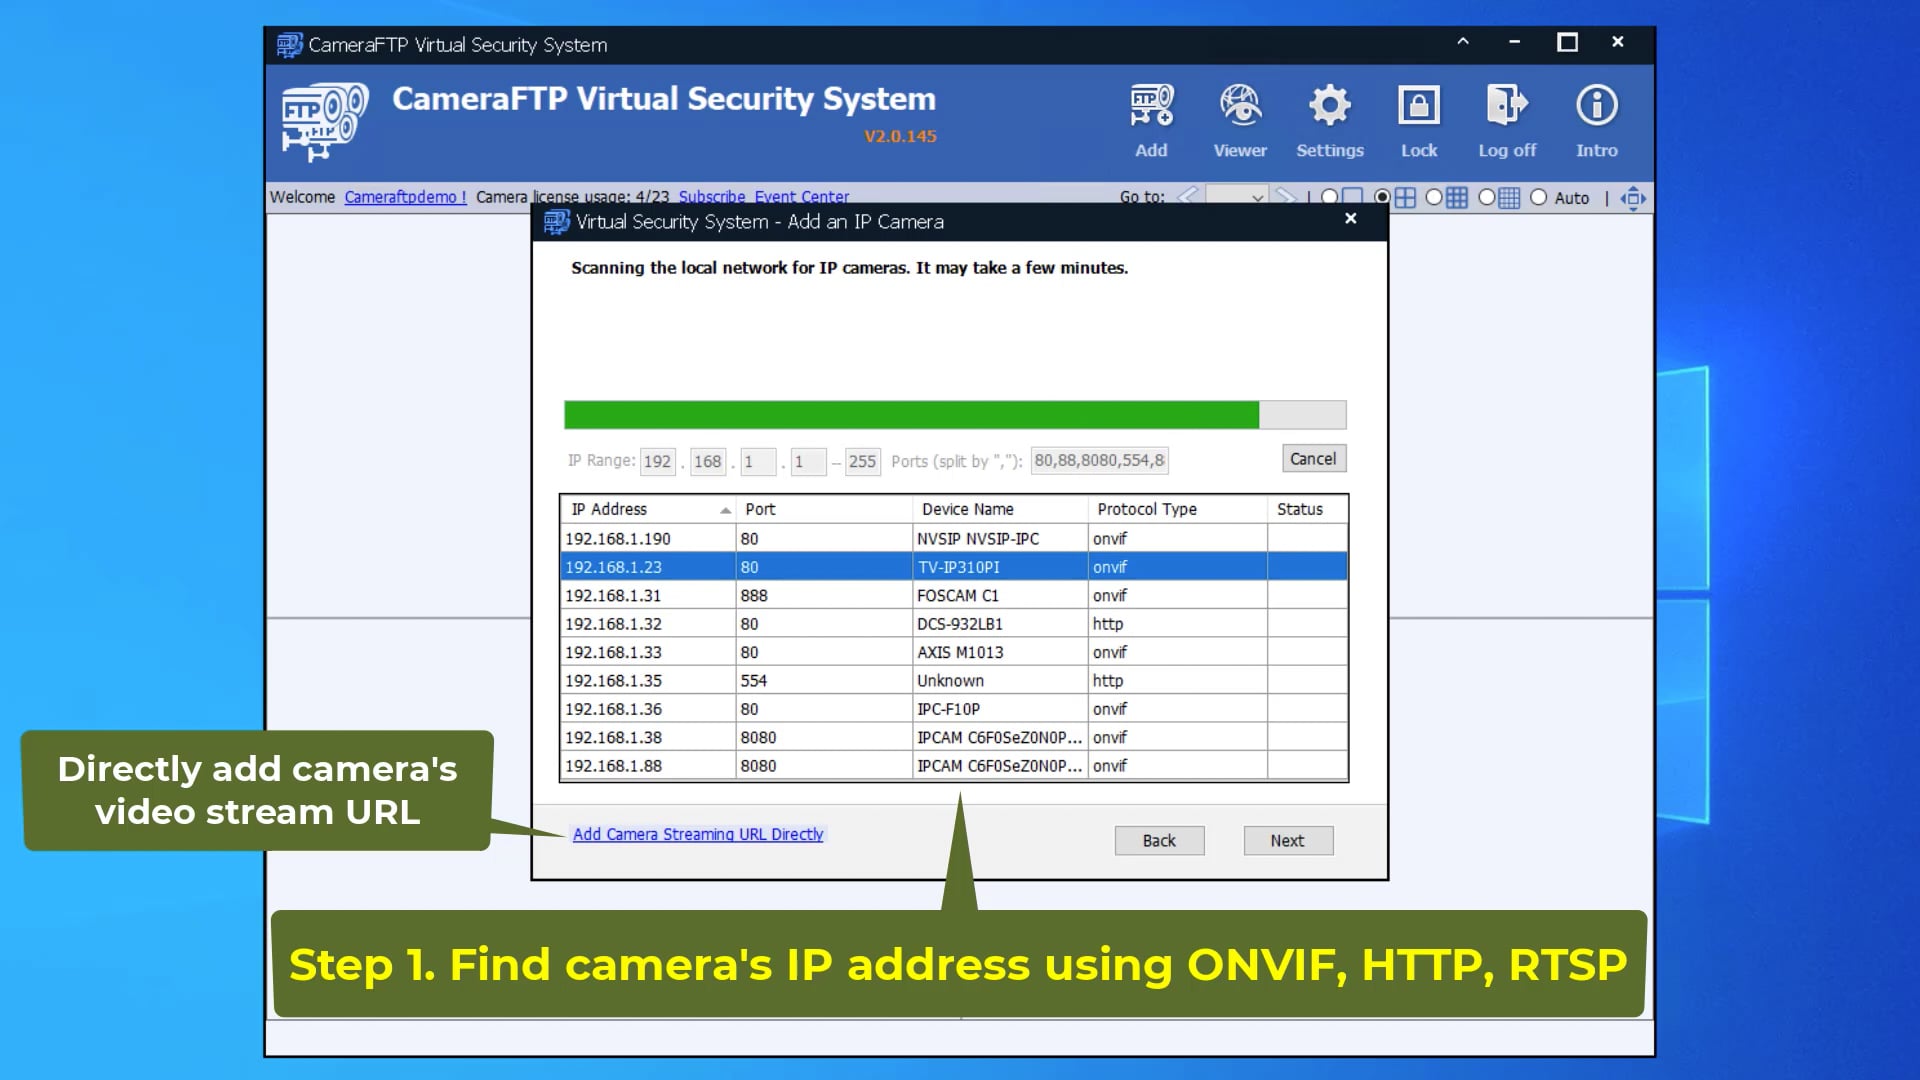Click the fullscreen arrows icon
The image size is (1920, 1080).
(x=1633, y=198)
